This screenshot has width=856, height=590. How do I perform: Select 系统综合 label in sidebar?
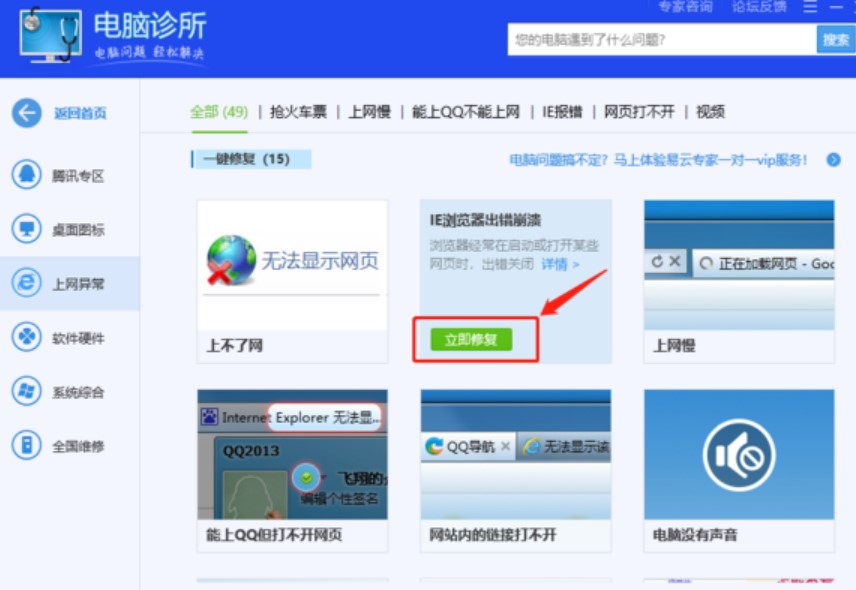click(78, 392)
